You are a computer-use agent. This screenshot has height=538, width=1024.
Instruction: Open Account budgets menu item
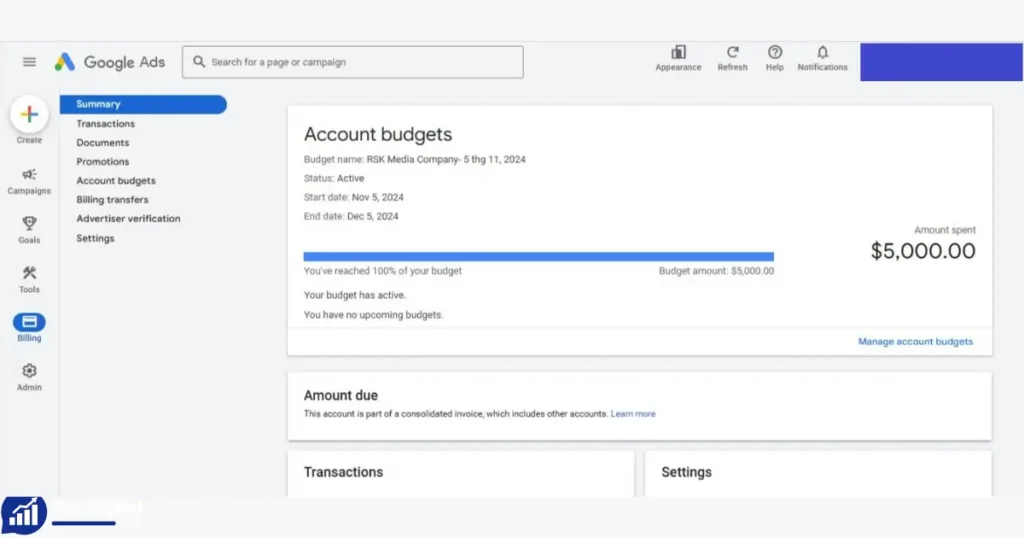[x=116, y=180]
